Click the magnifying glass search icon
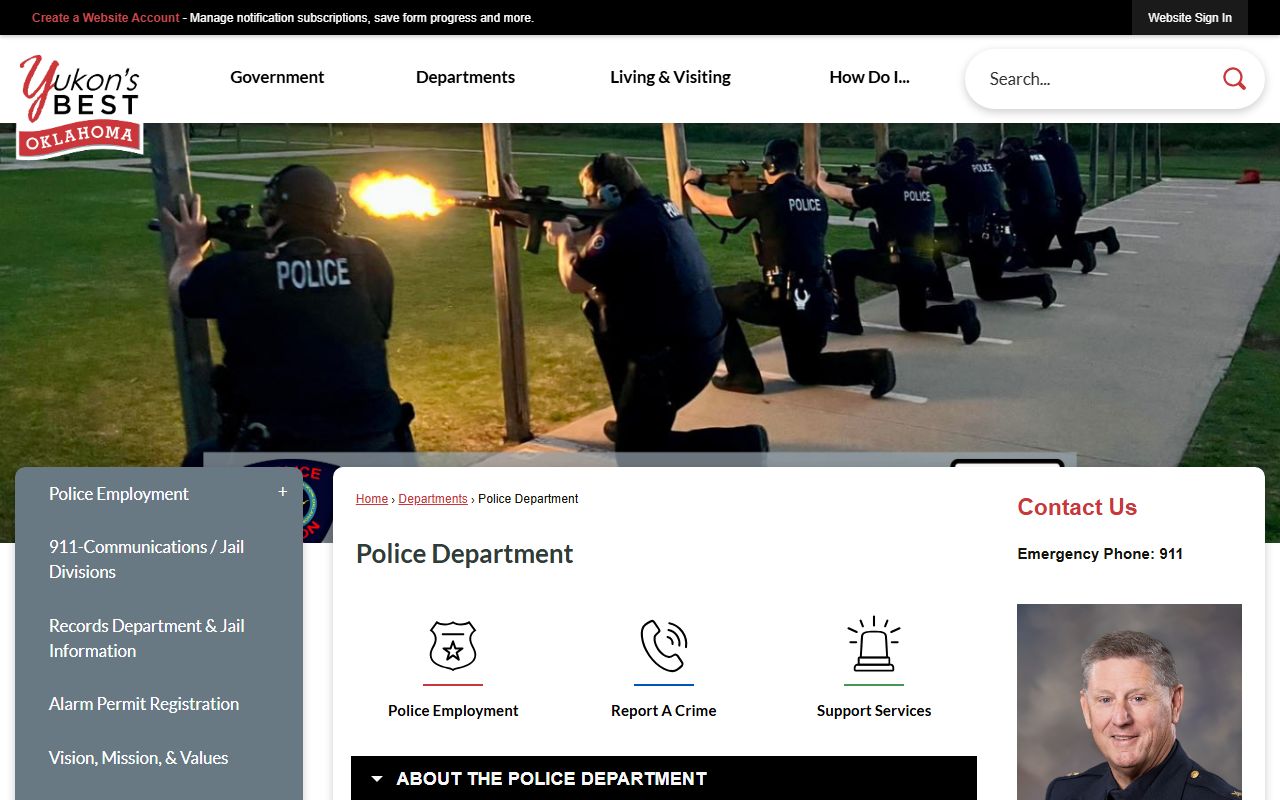This screenshot has height=800, width=1280. (x=1234, y=79)
